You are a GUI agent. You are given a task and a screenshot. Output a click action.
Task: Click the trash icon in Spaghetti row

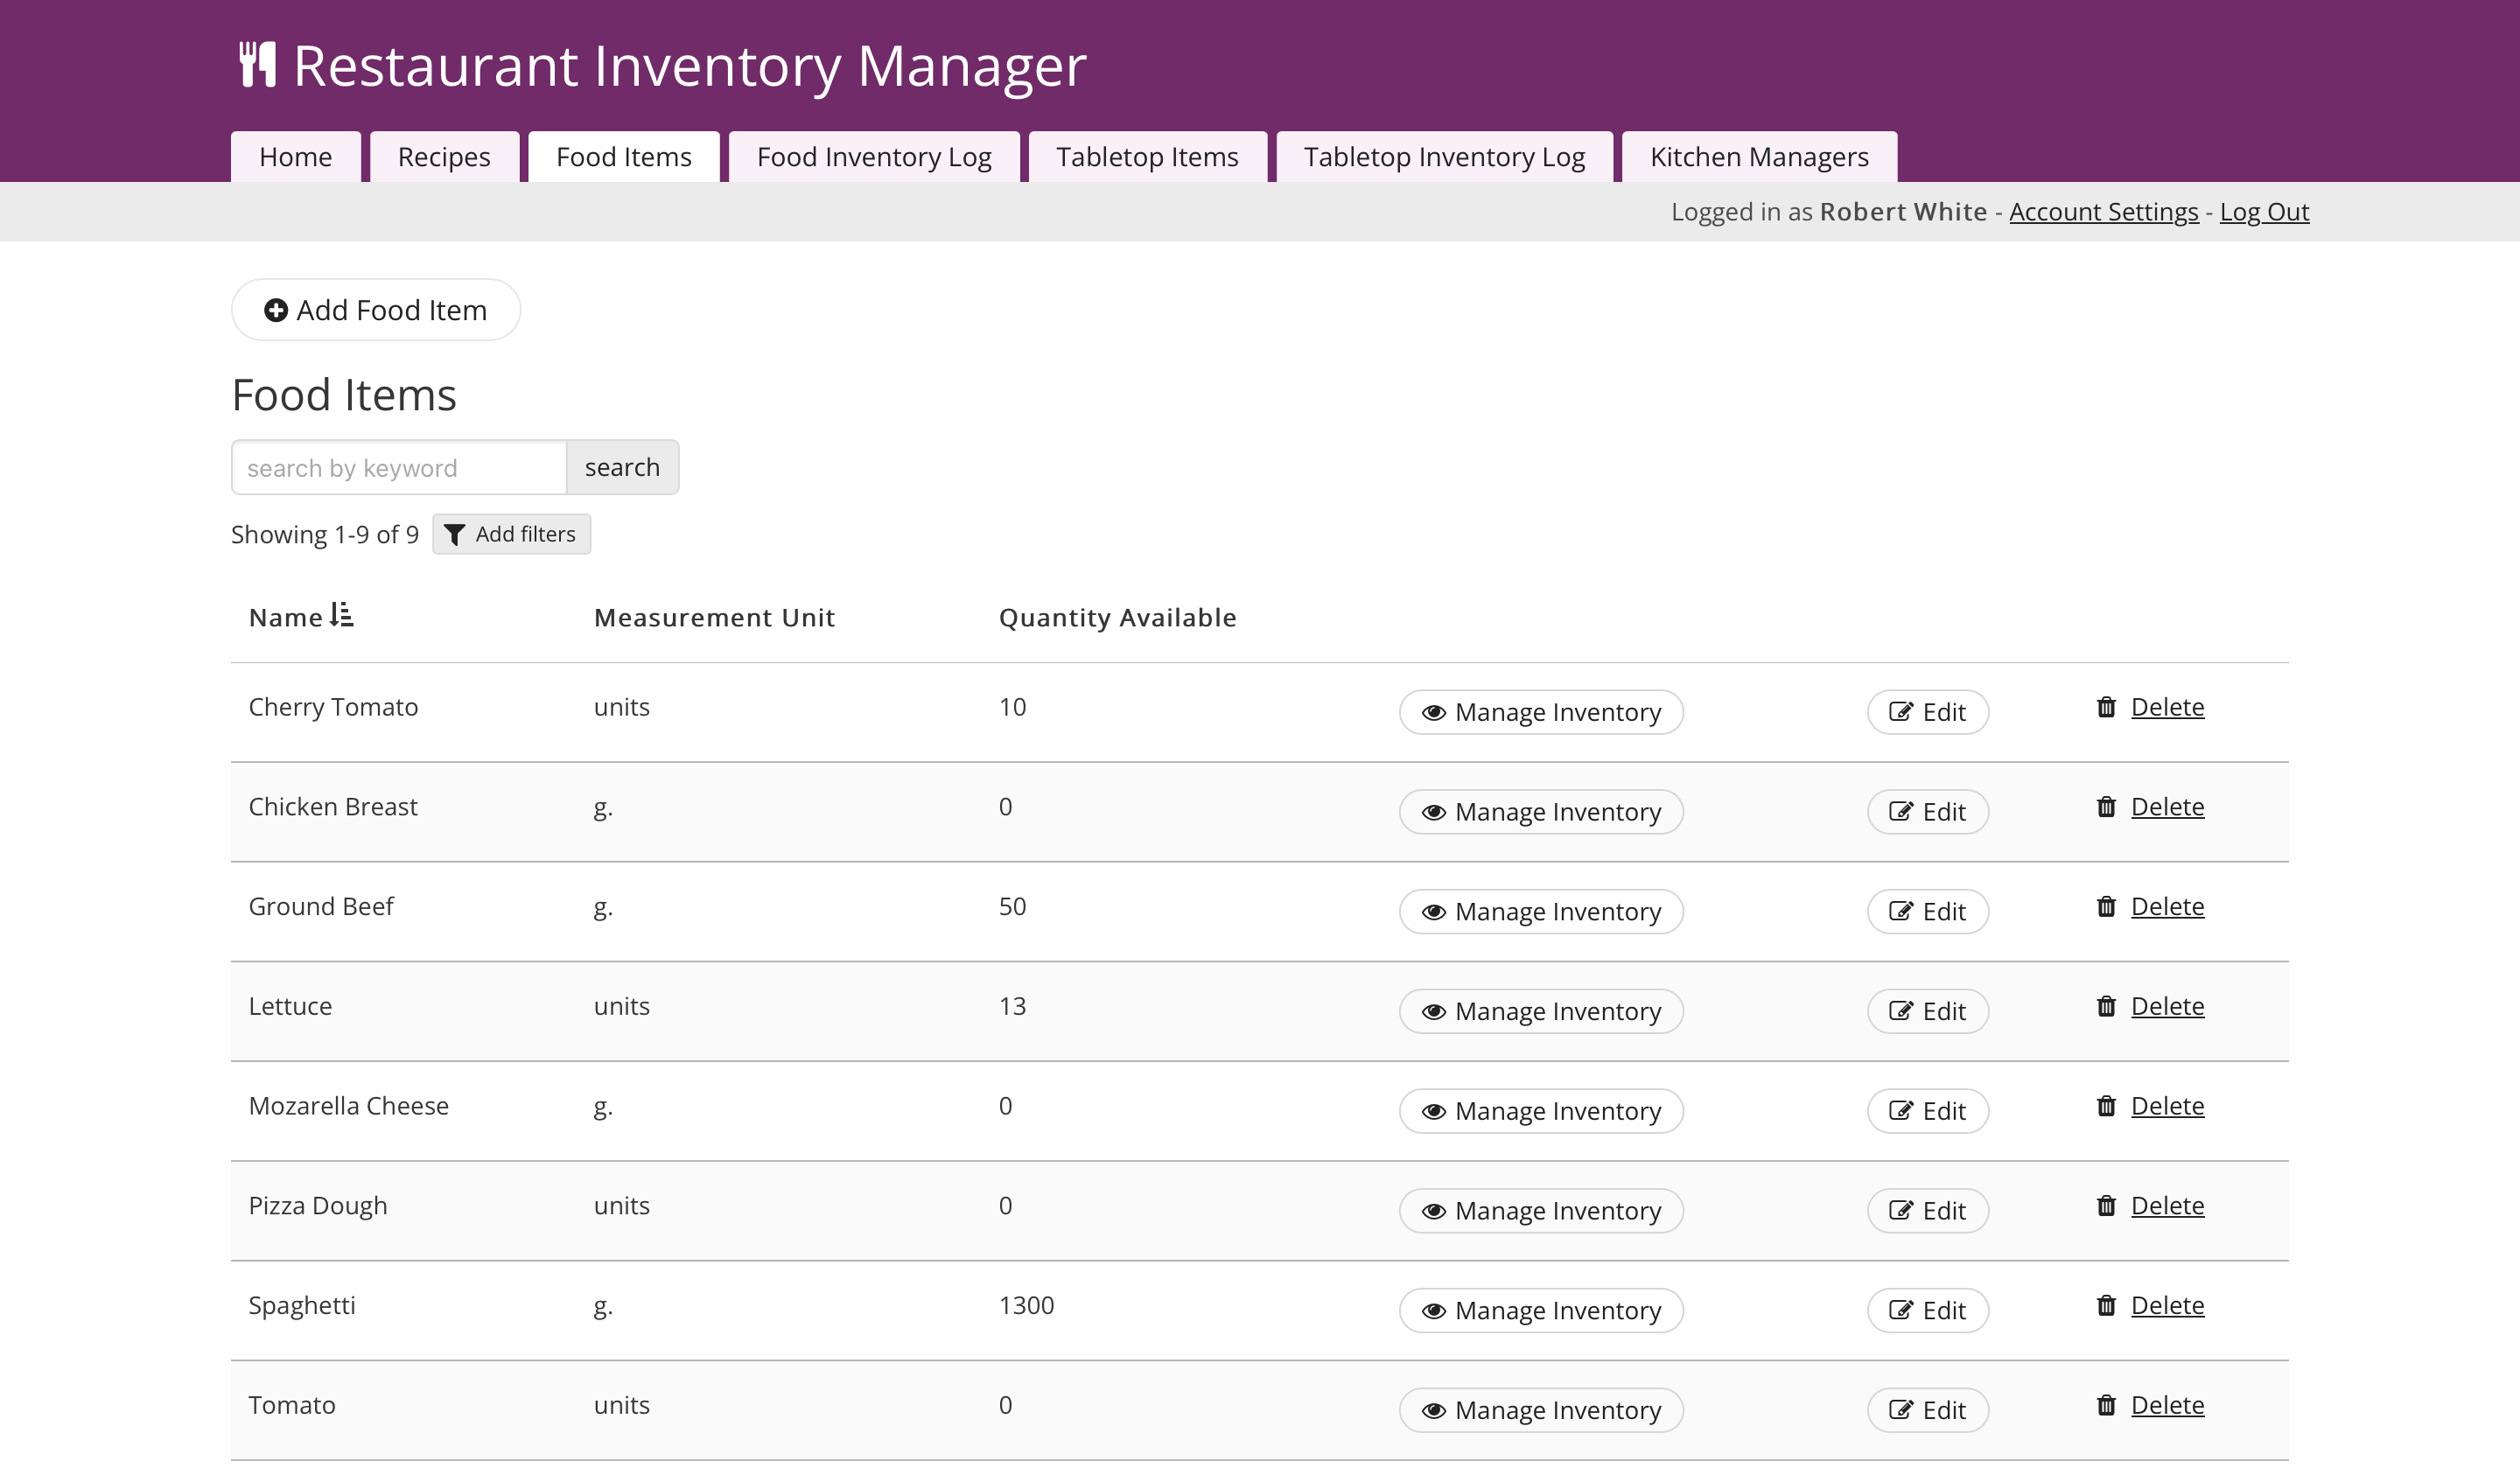(2106, 1305)
